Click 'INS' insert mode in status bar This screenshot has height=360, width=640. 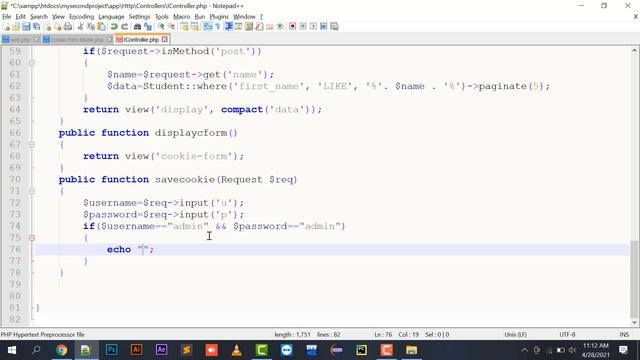624,335
